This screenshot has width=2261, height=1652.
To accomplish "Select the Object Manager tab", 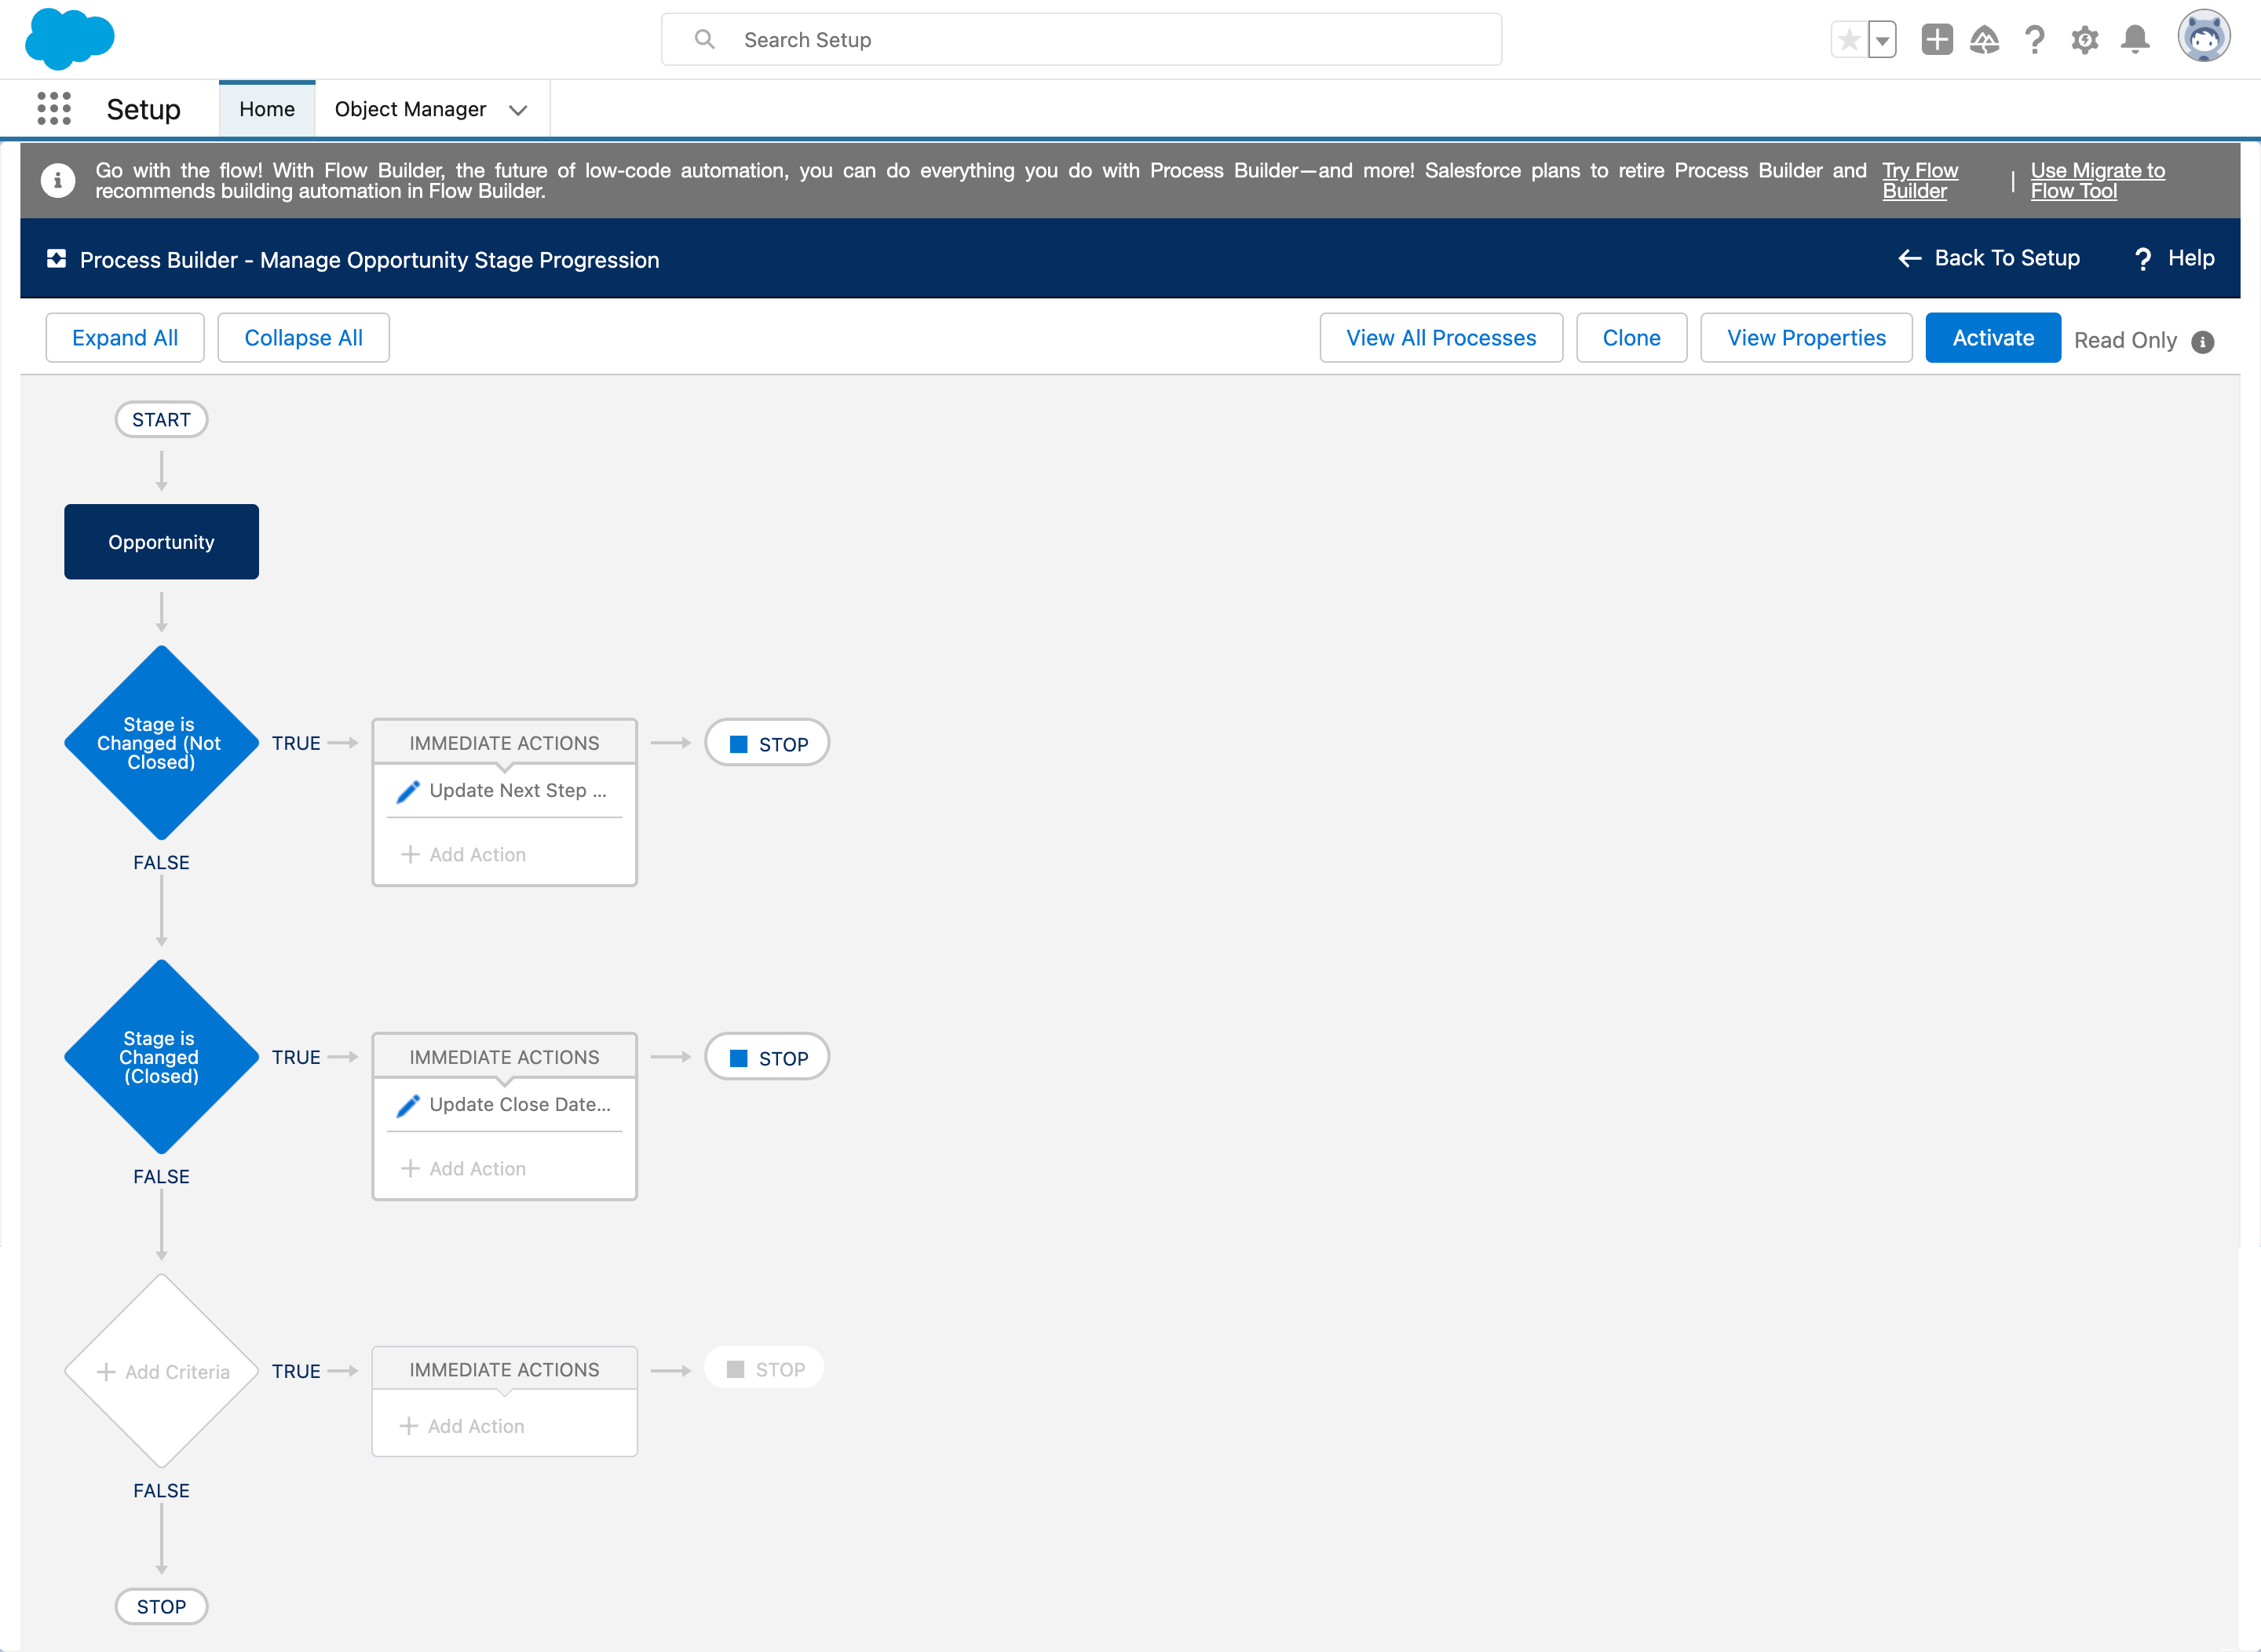I will tap(410, 109).
